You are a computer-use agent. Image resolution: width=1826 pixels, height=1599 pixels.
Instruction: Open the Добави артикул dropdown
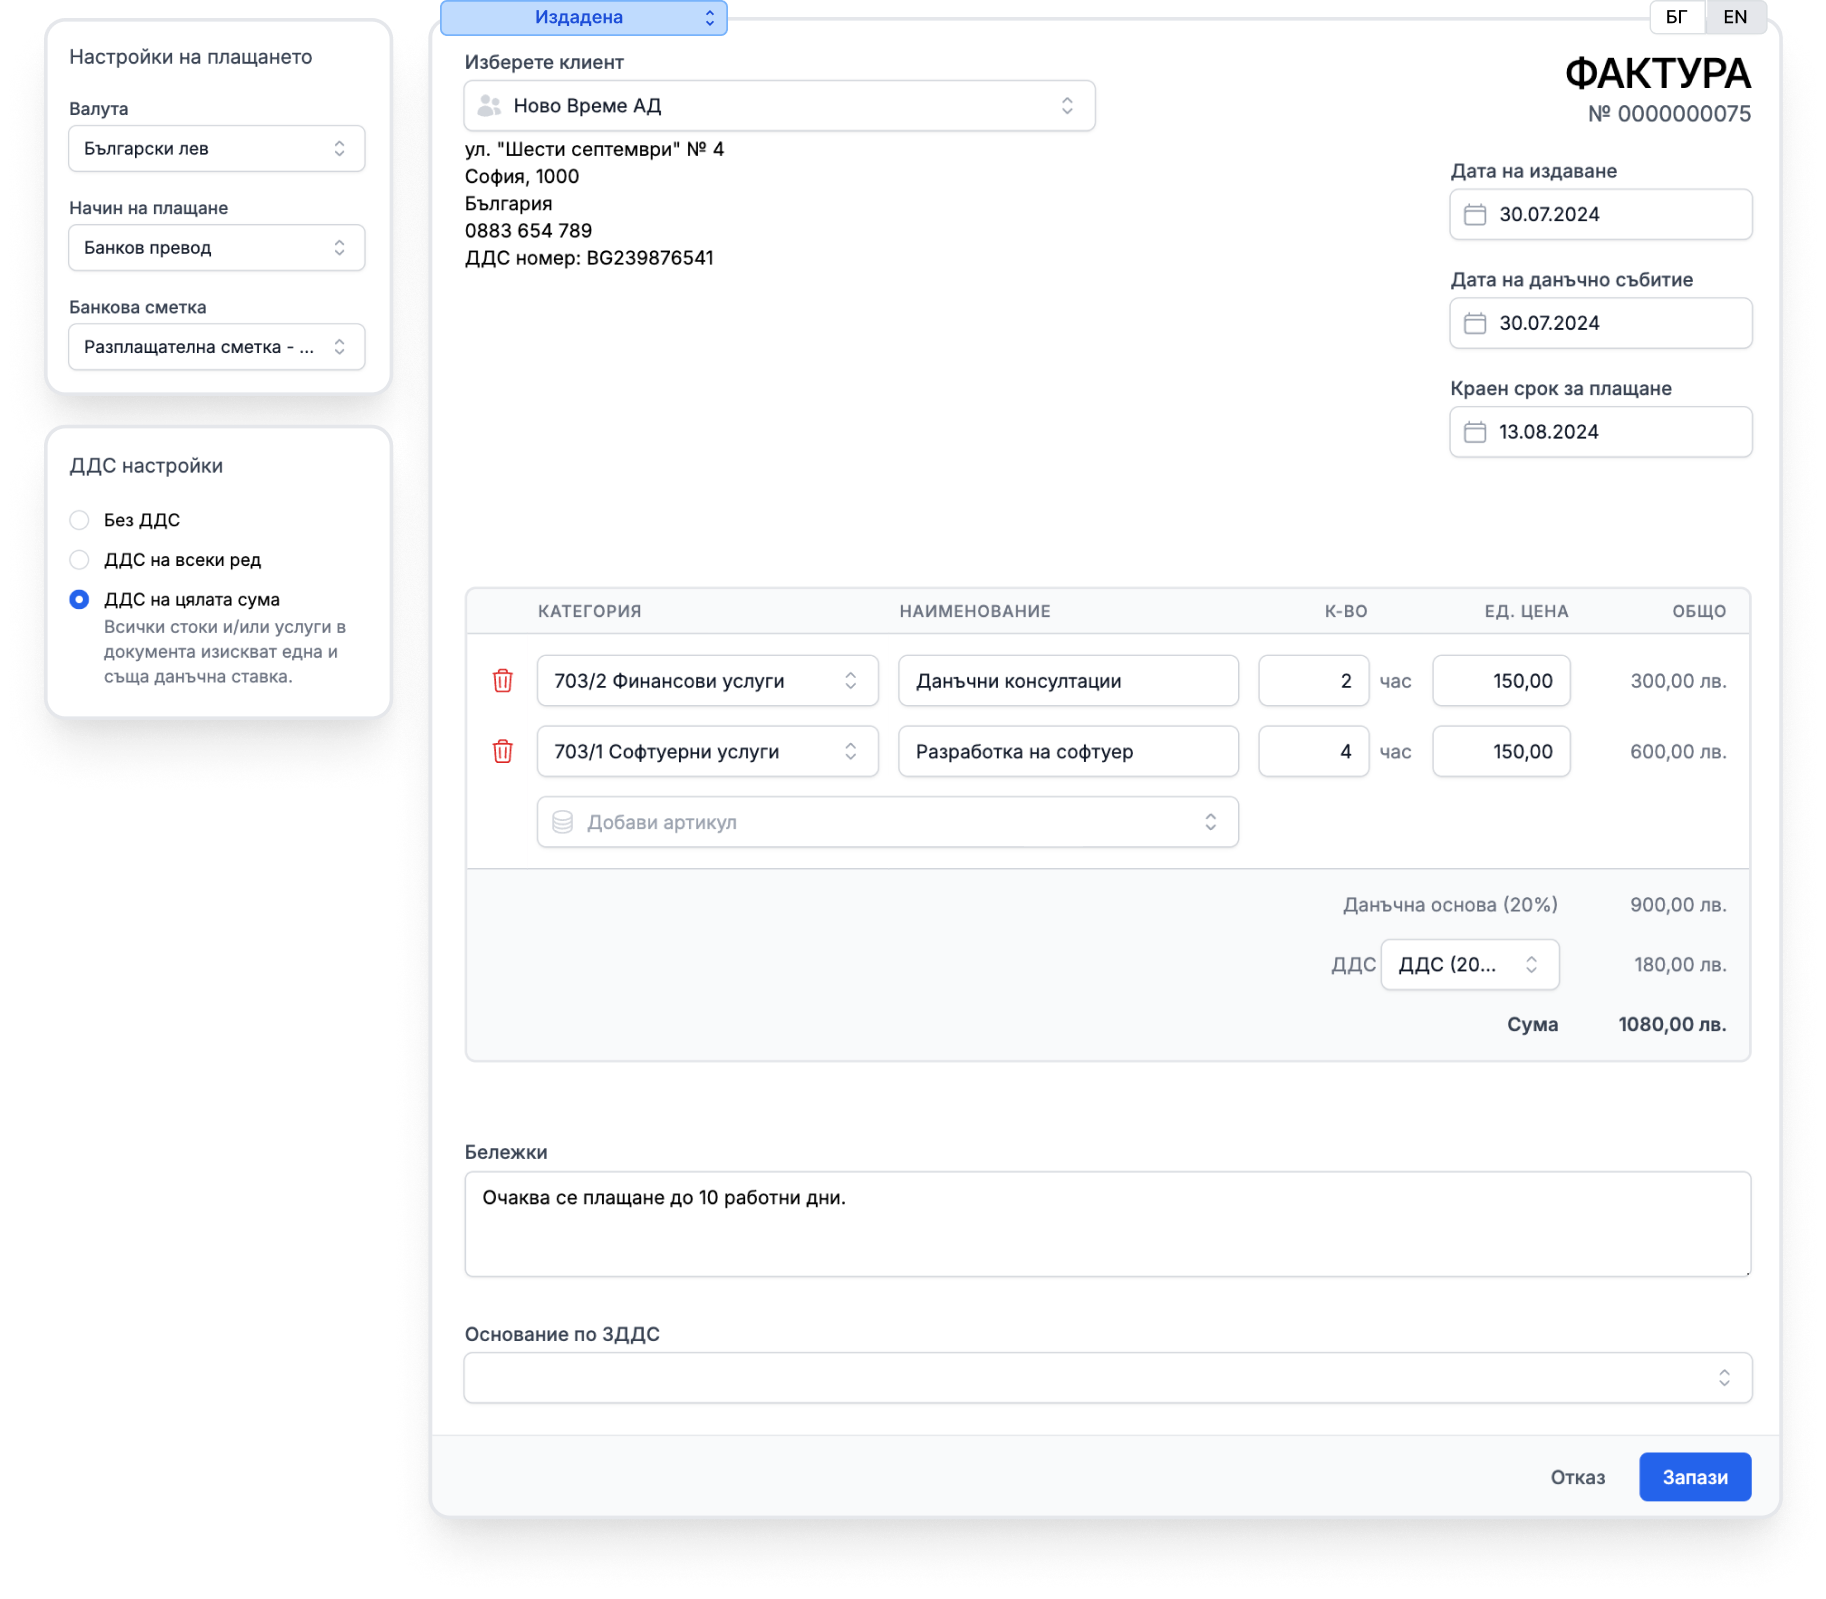(888, 822)
